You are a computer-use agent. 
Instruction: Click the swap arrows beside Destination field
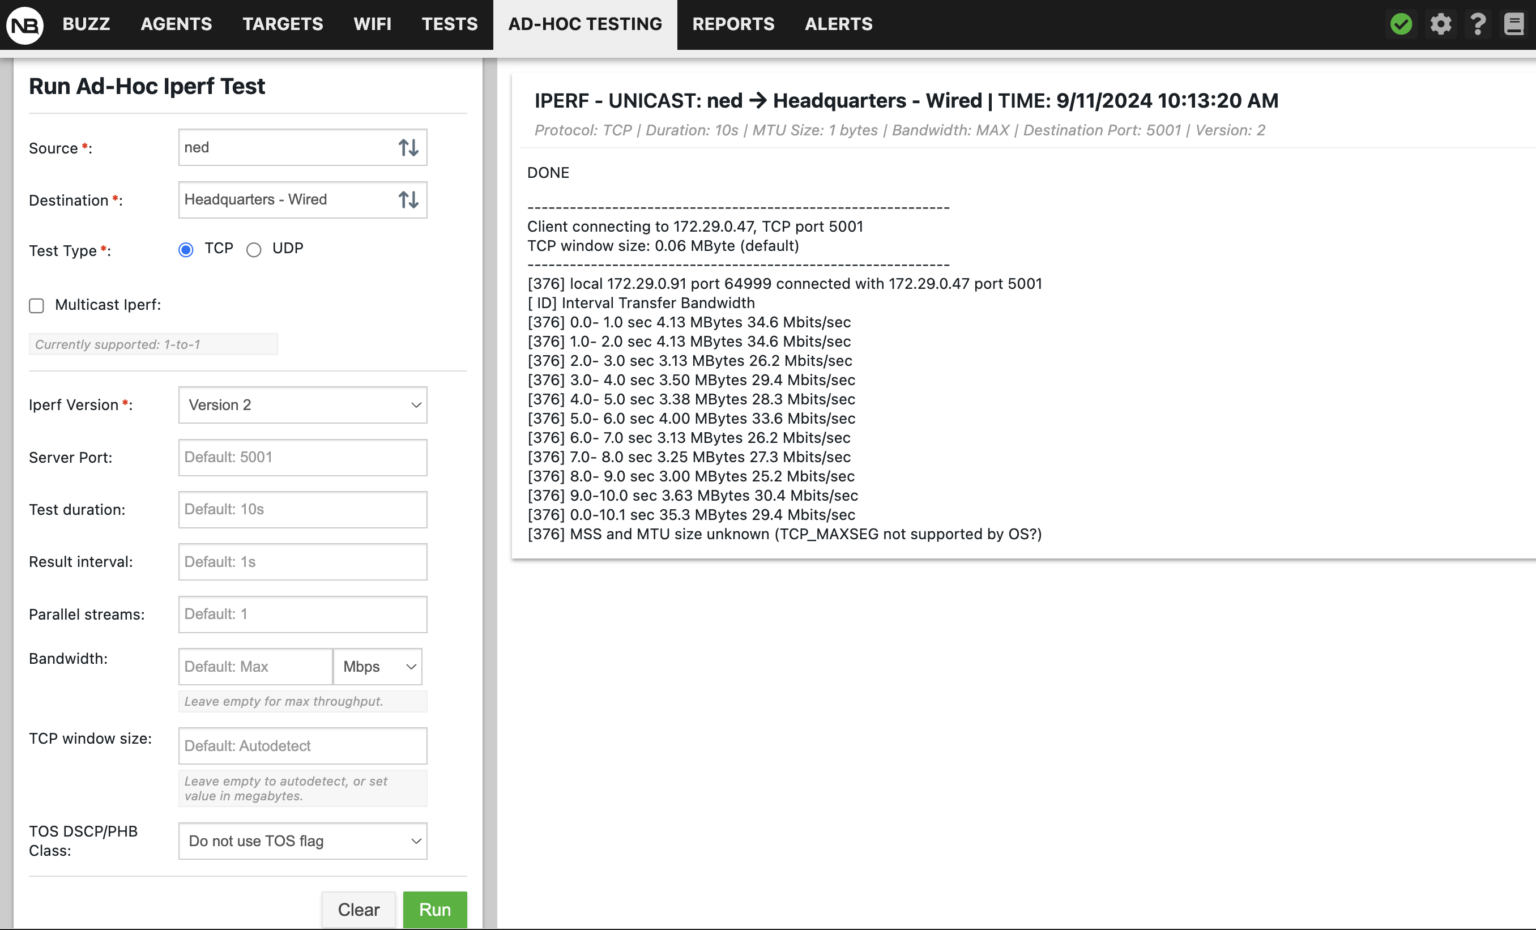click(x=408, y=199)
